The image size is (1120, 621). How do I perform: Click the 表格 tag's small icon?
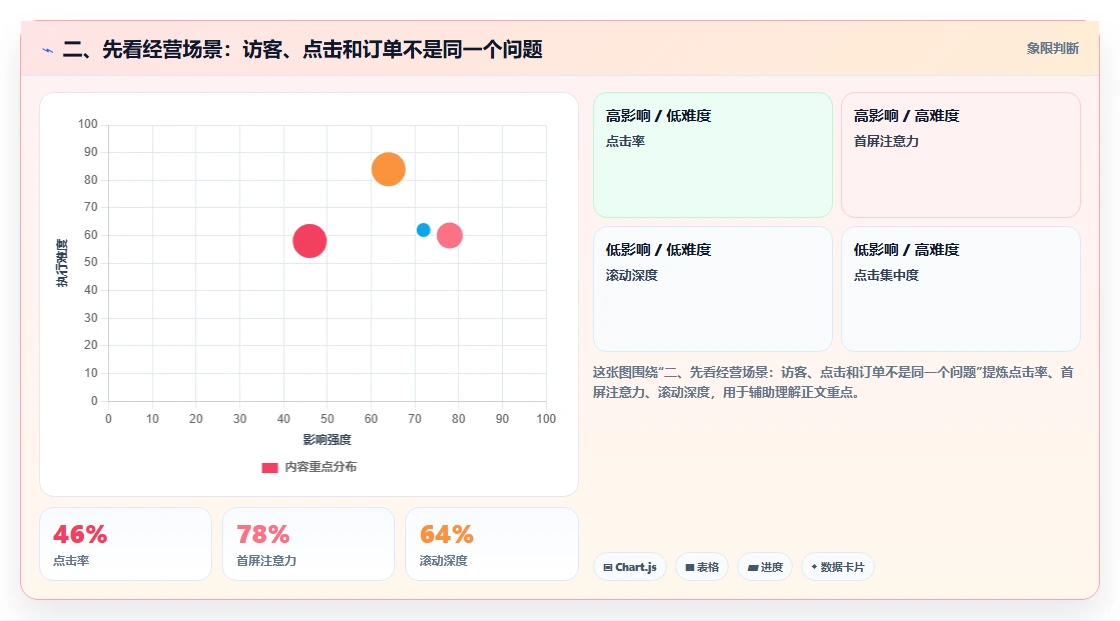[690, 567]
